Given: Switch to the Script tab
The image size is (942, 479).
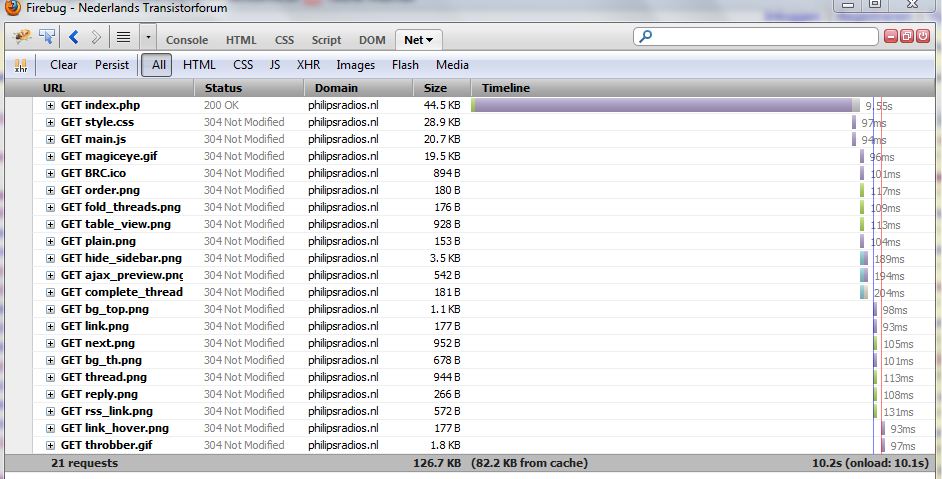Looking at the screenshot, I should coord(326,40).
